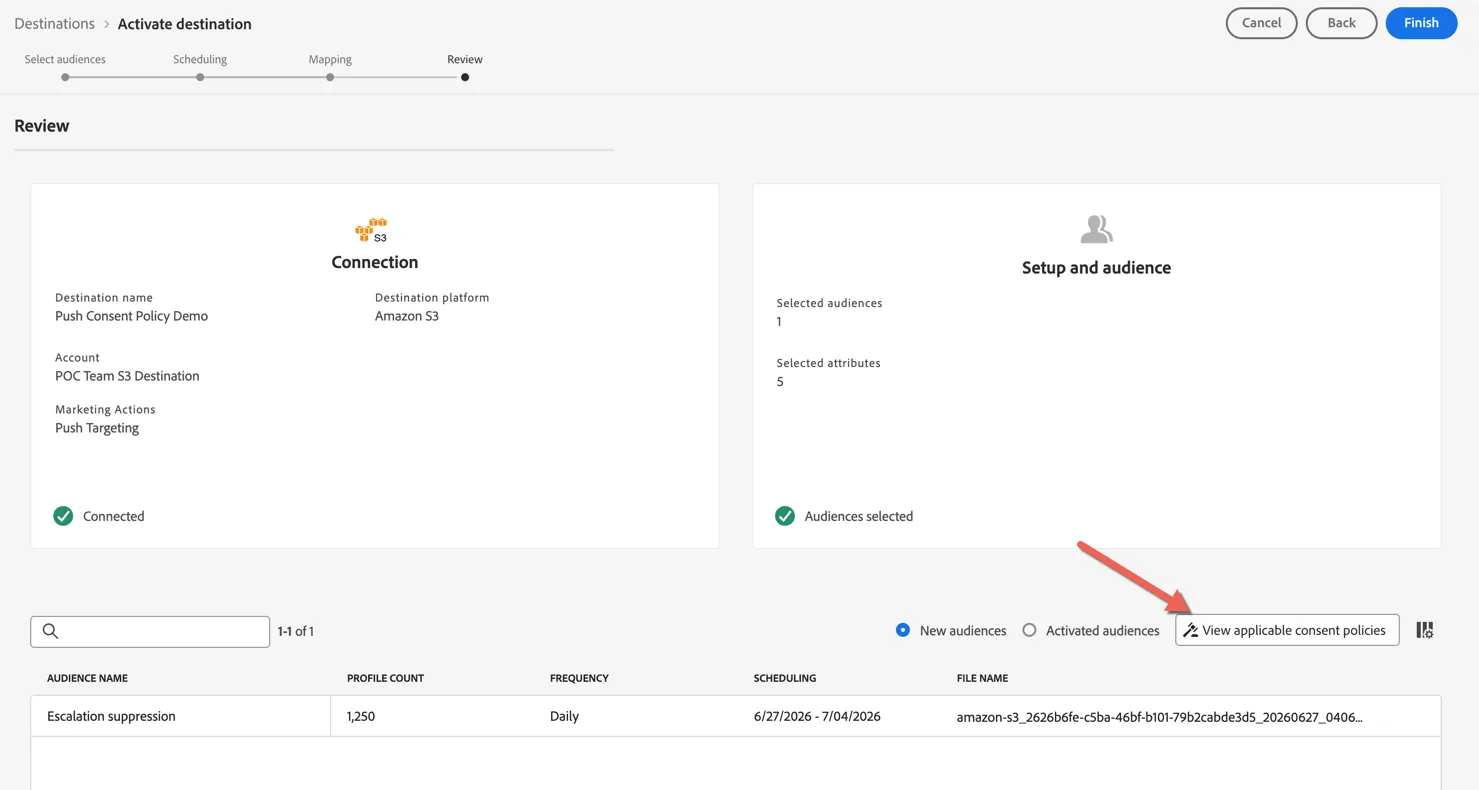Click the Amazon S3 destination platform value
Screen dimensions: 1479x790
pos(407,316)
